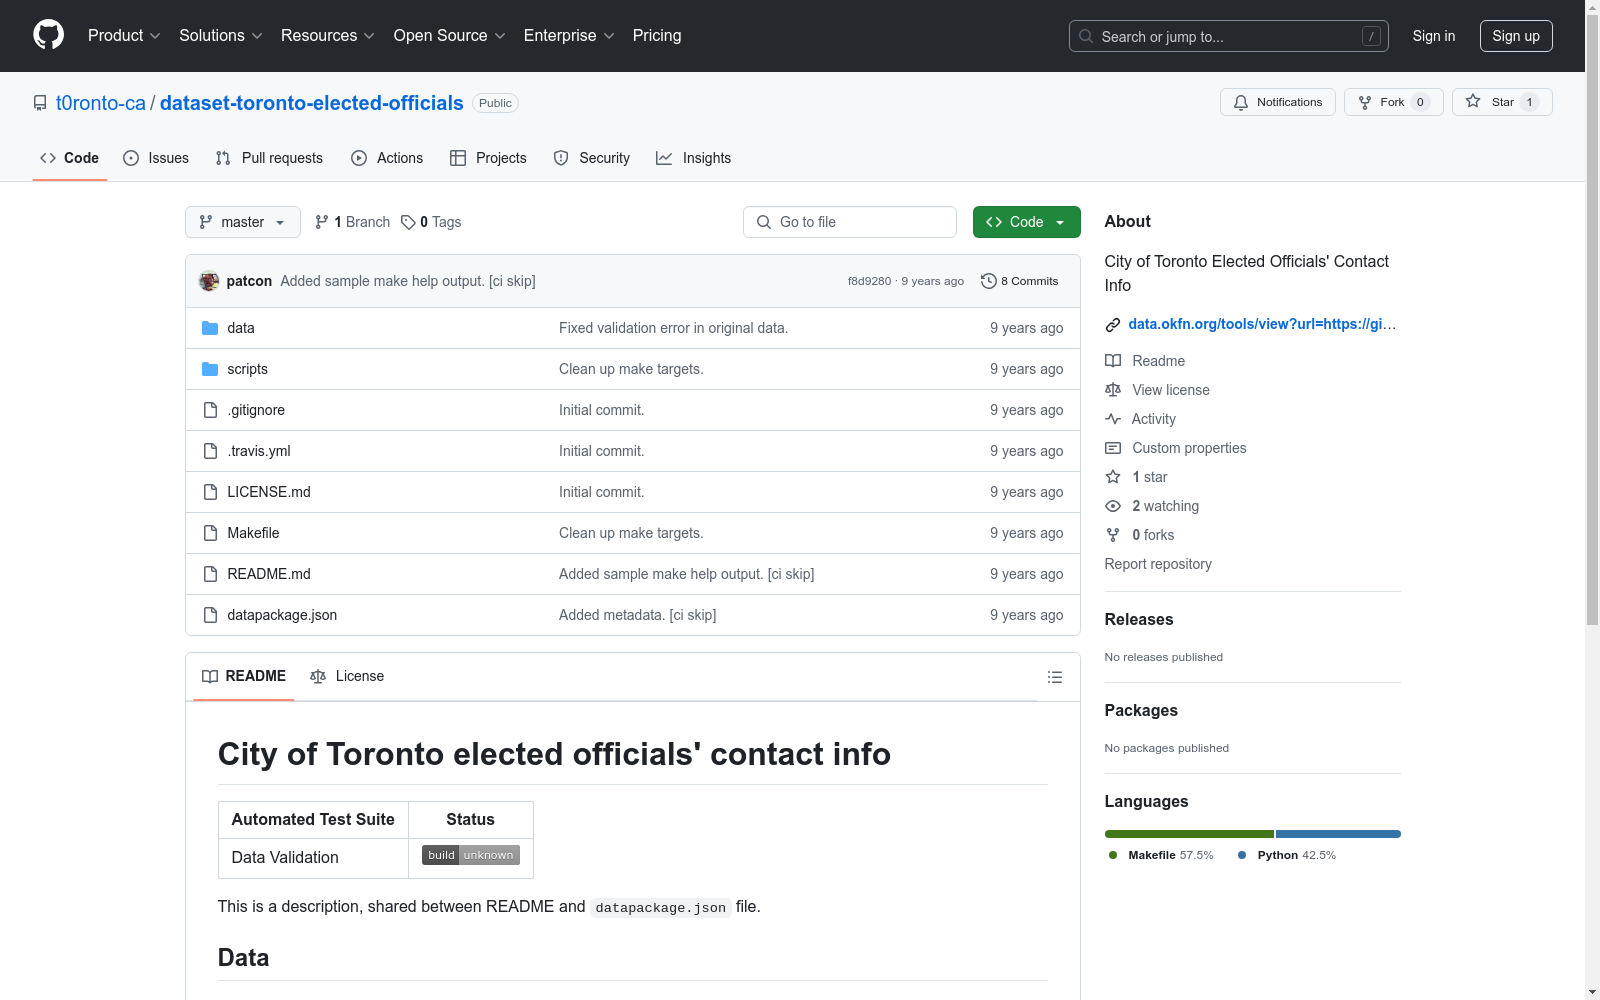Click the star icon beside 1 star
The width and height of the screenshot is (1600, 1000).
pyautogui.click(x=1113, y=477)
